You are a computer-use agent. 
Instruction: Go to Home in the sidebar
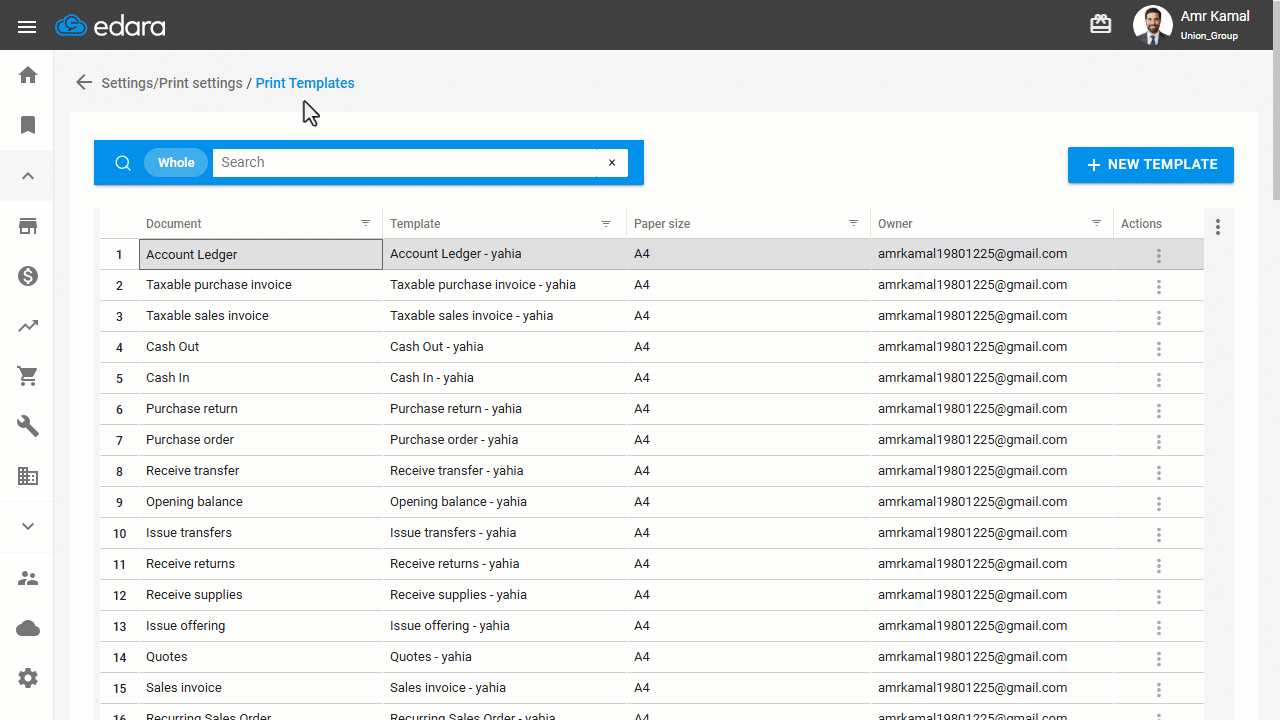pos(28,75)
